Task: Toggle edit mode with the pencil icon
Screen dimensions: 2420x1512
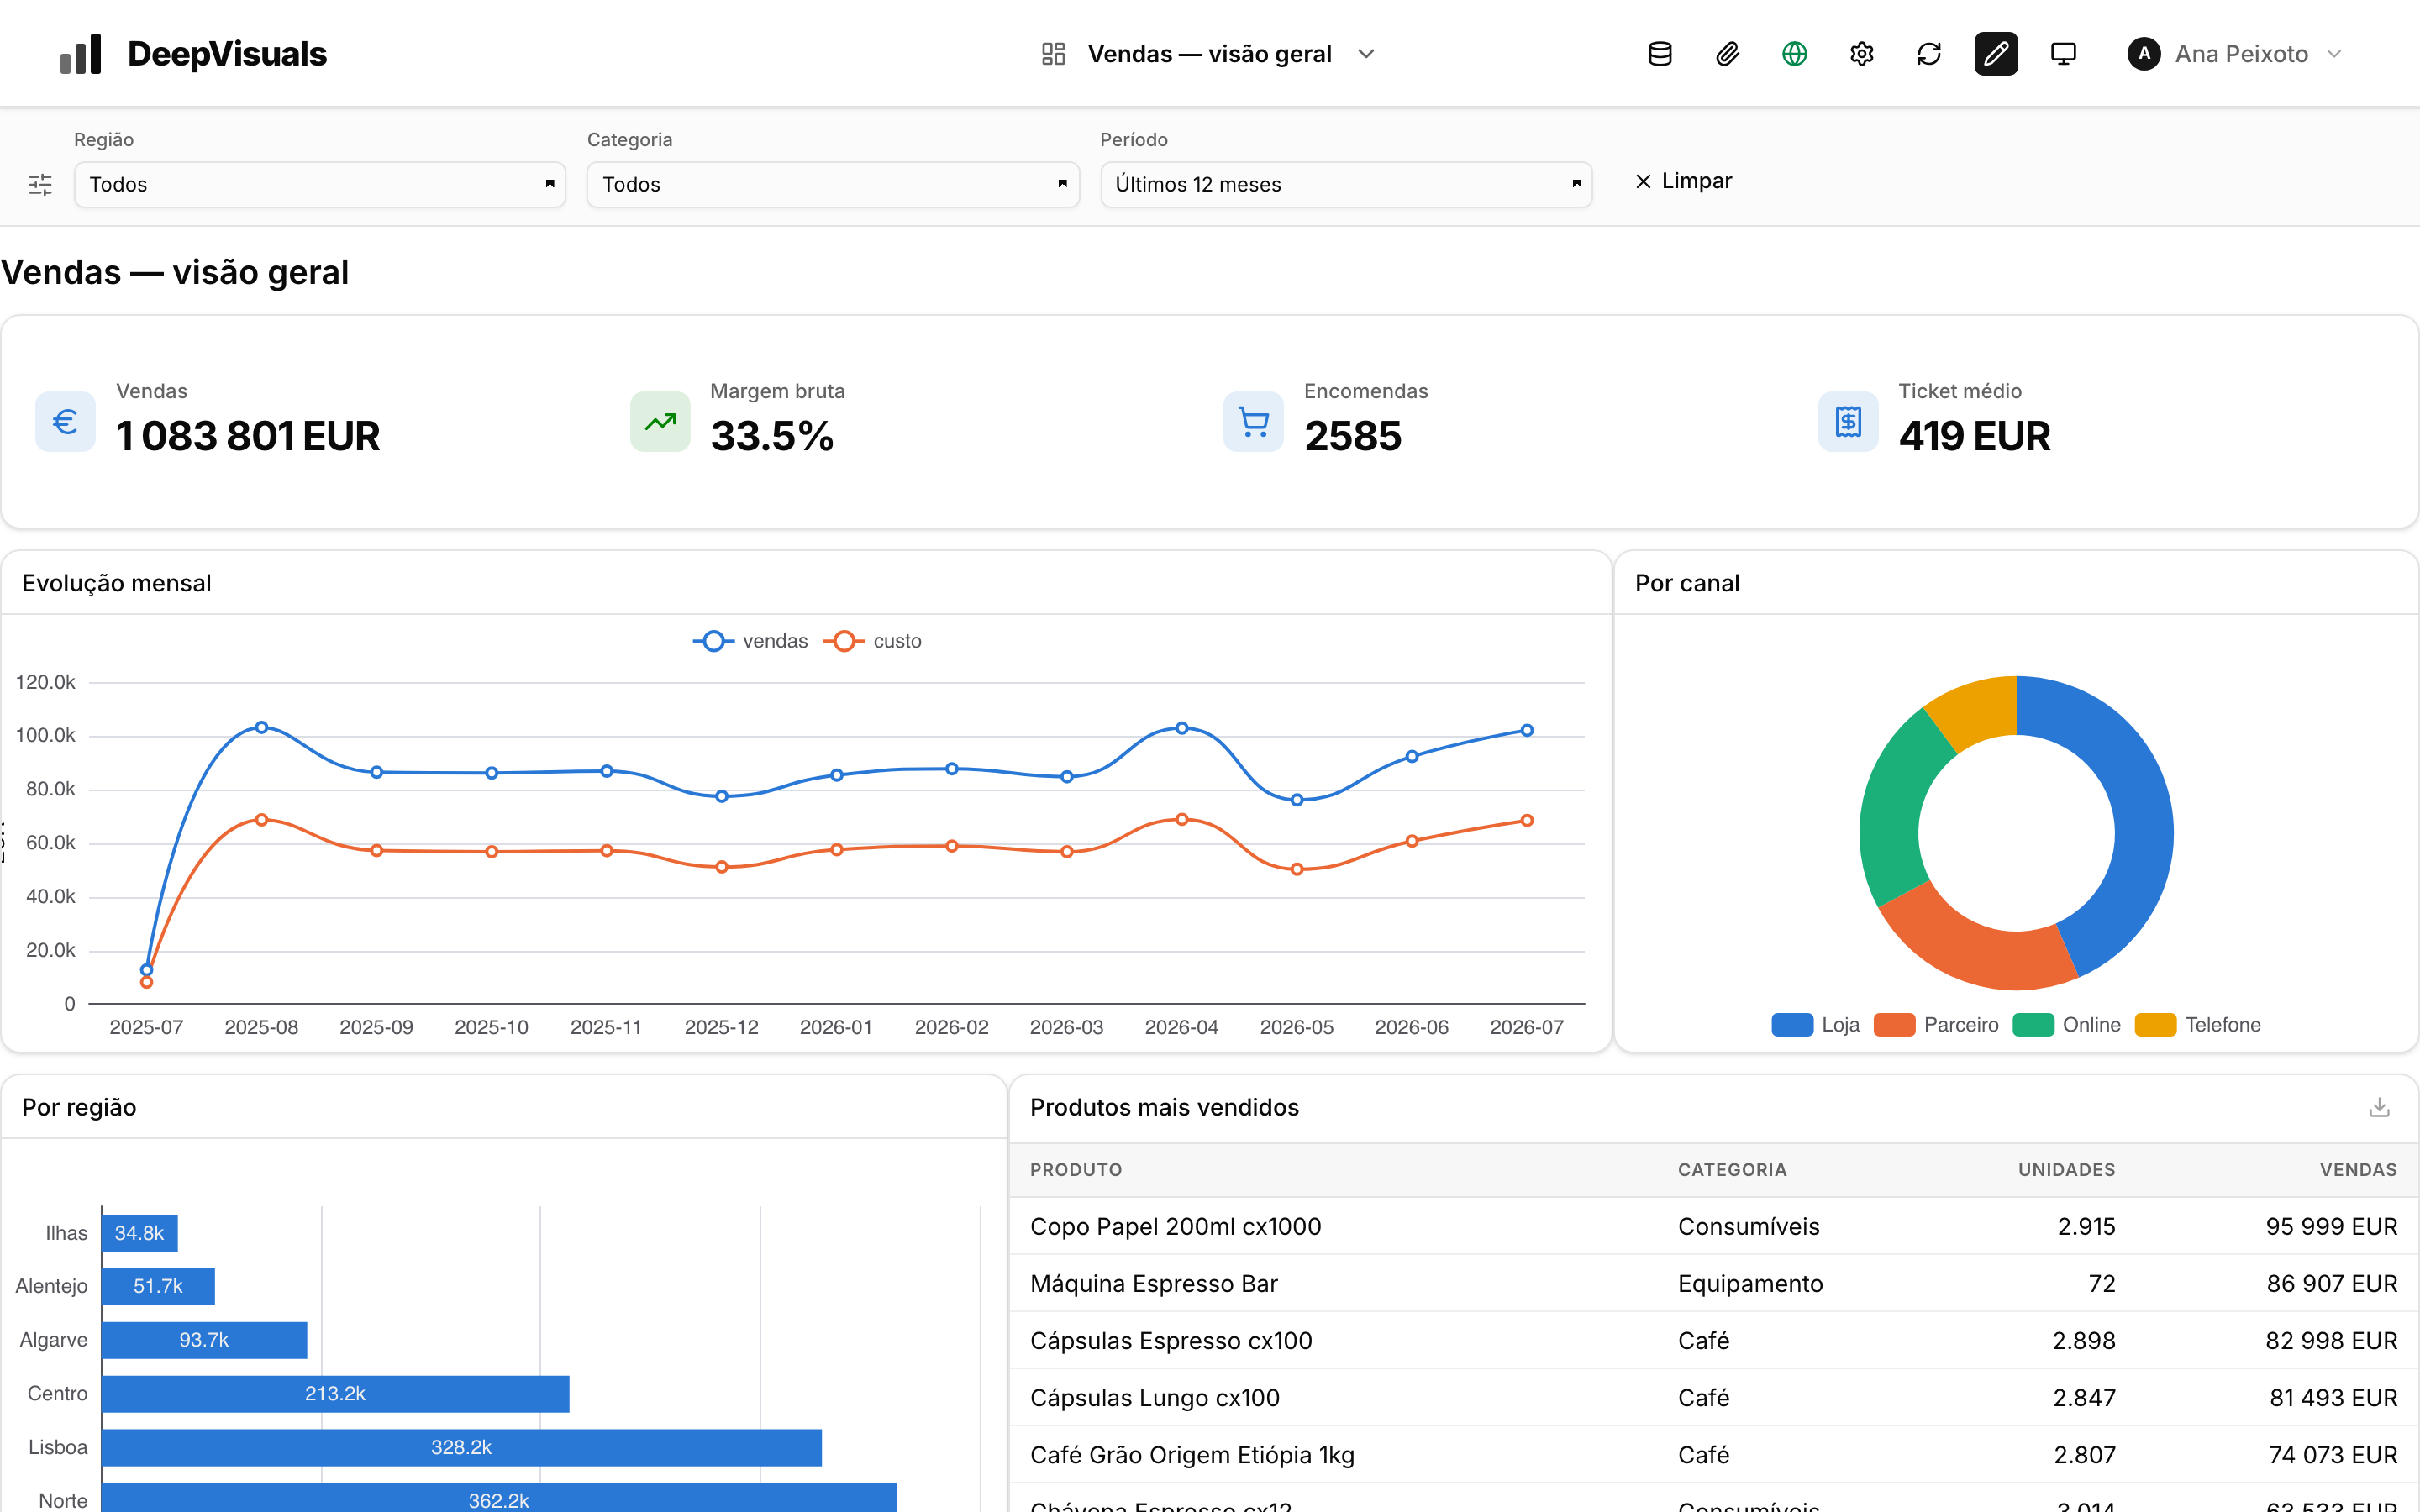Action: click(1996, 54)
